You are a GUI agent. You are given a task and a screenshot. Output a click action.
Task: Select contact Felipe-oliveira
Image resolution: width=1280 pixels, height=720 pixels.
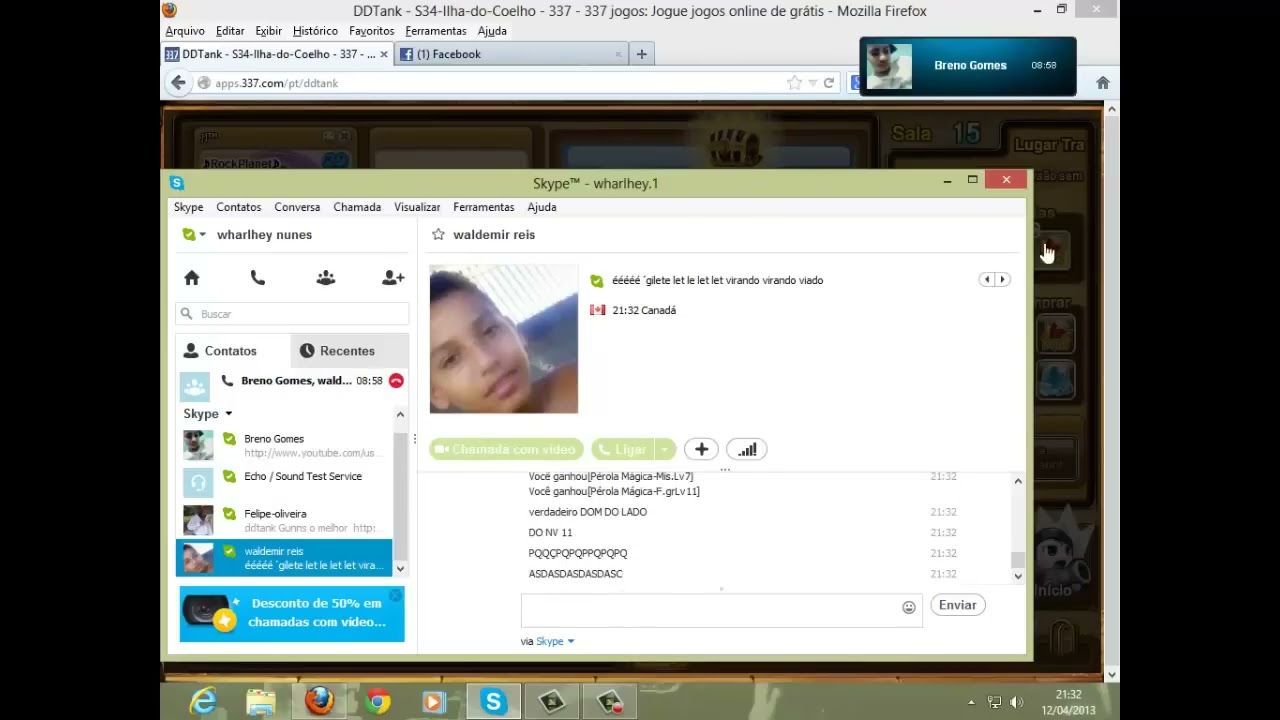click(x=285, y=520)
